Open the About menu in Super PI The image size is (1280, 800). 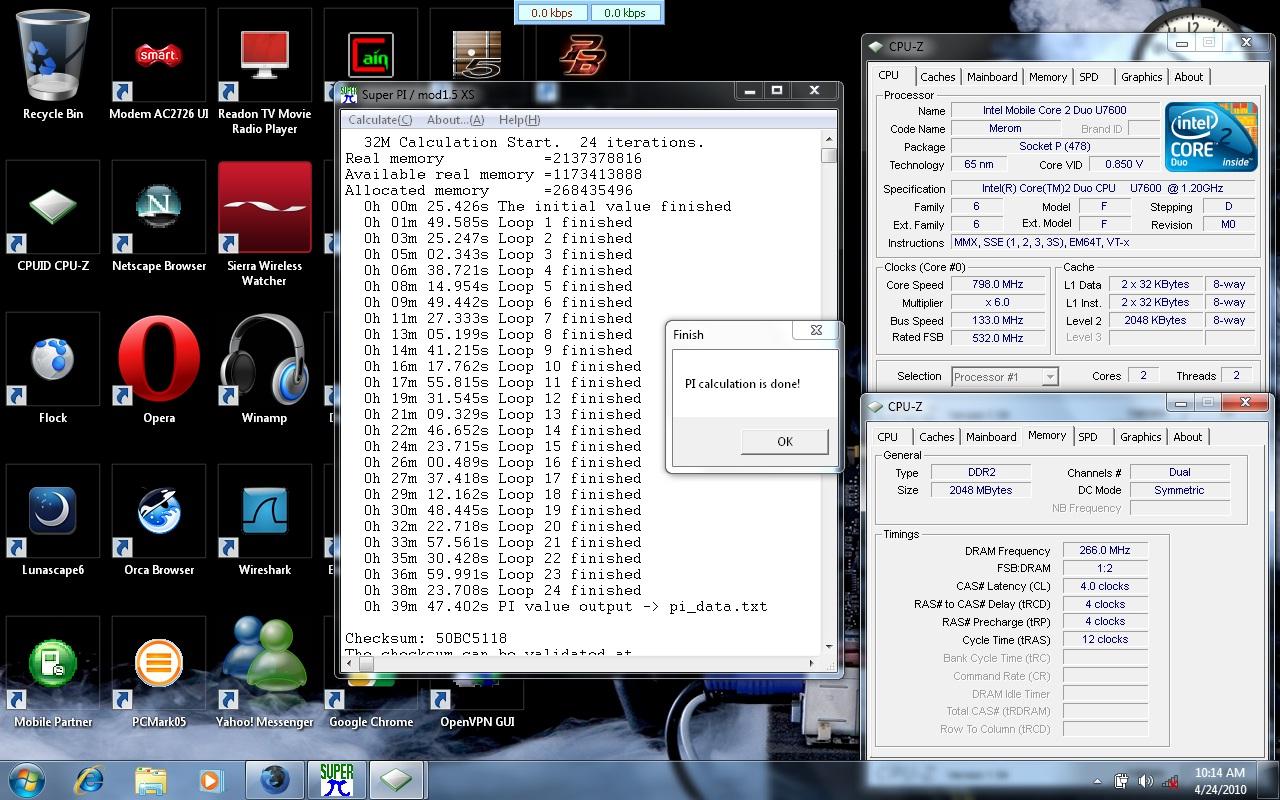[x=456, y=119]
